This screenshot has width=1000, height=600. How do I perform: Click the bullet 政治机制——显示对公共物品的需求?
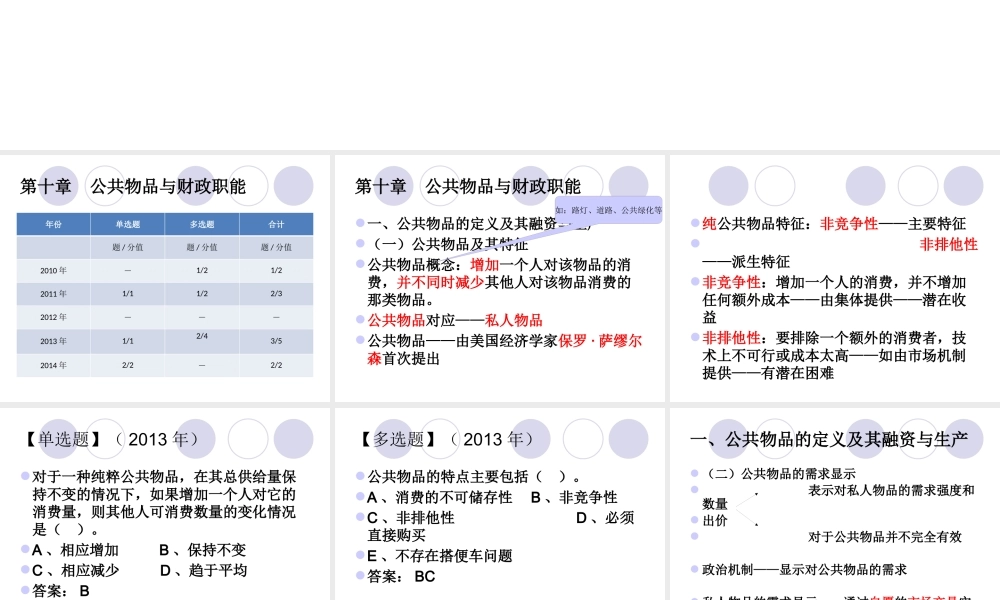coord(804,569)
